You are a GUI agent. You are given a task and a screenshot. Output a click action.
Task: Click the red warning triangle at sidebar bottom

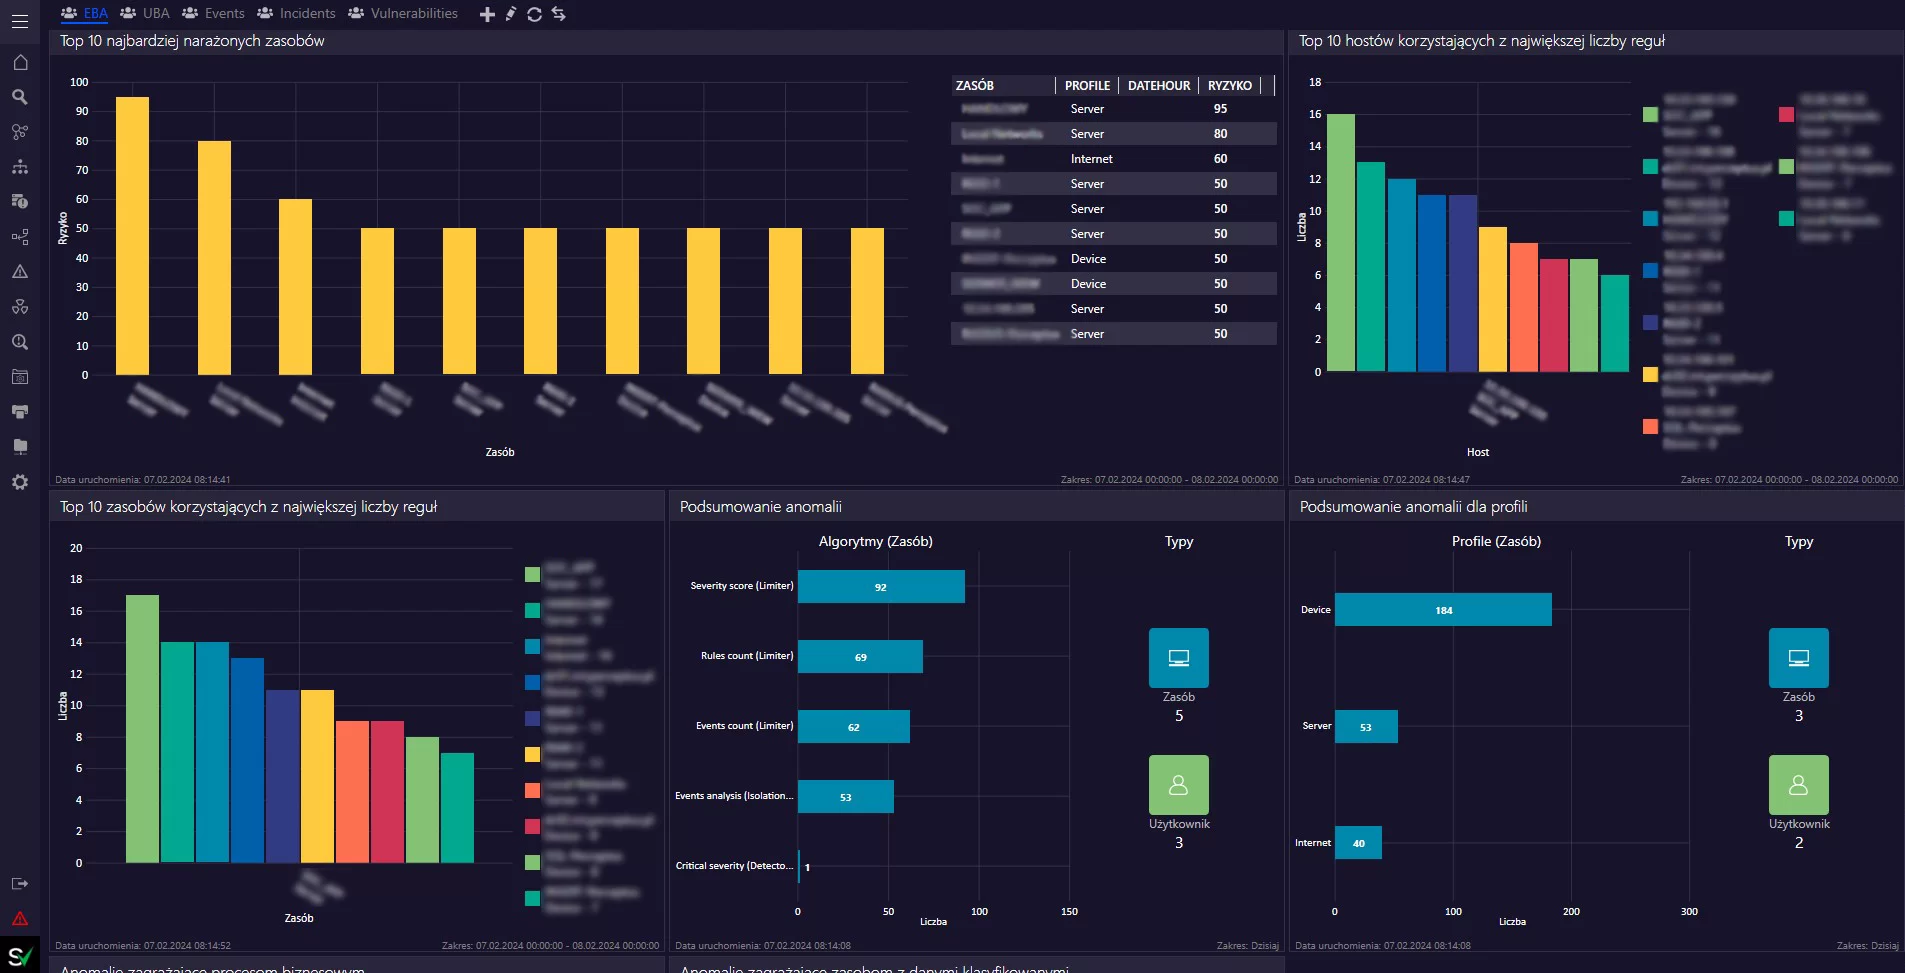(x=20, y=918)
